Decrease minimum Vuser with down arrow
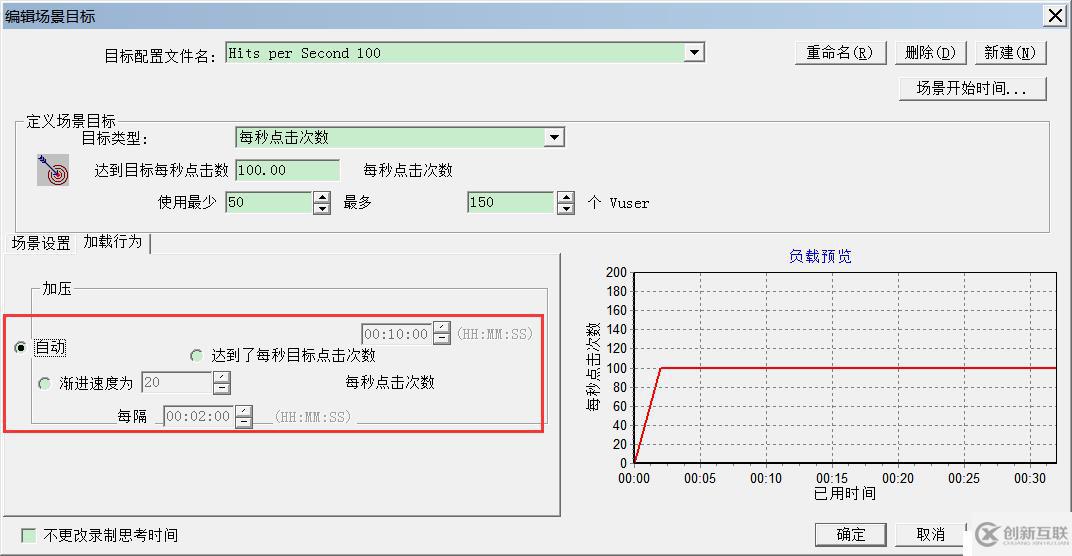Viewport: 1072px width, 556px height. pyautogui.click(x=322, y=208)
